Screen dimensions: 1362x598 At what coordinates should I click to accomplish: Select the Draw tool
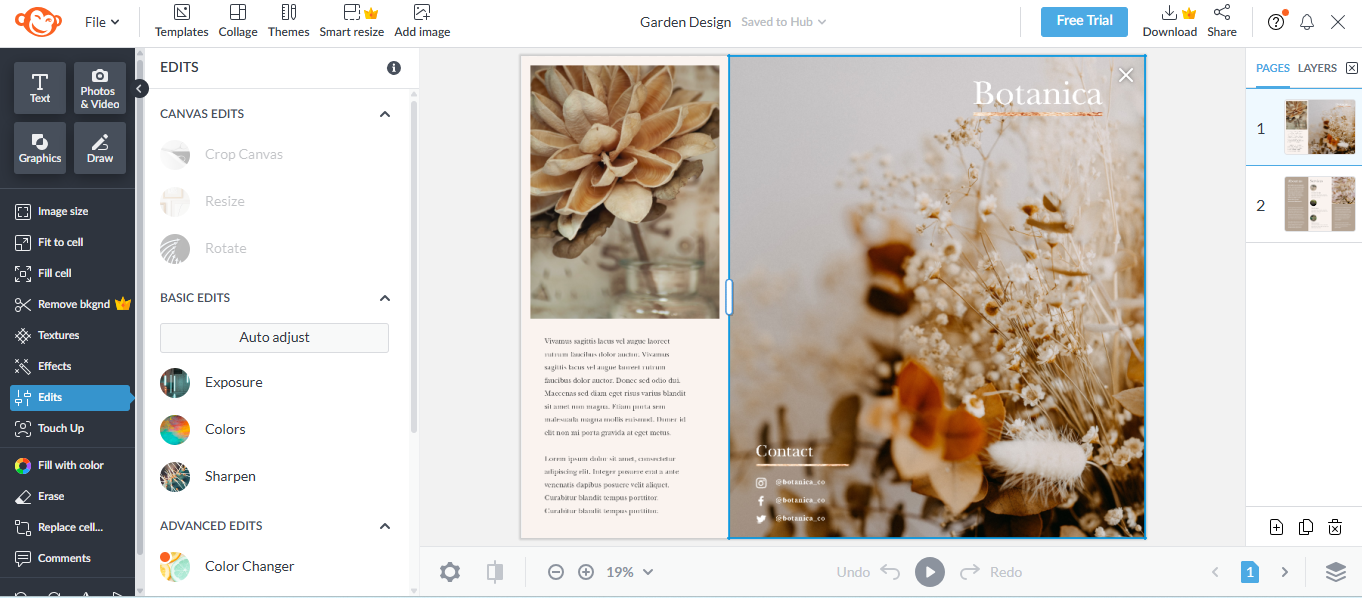[x=99, y=148]
